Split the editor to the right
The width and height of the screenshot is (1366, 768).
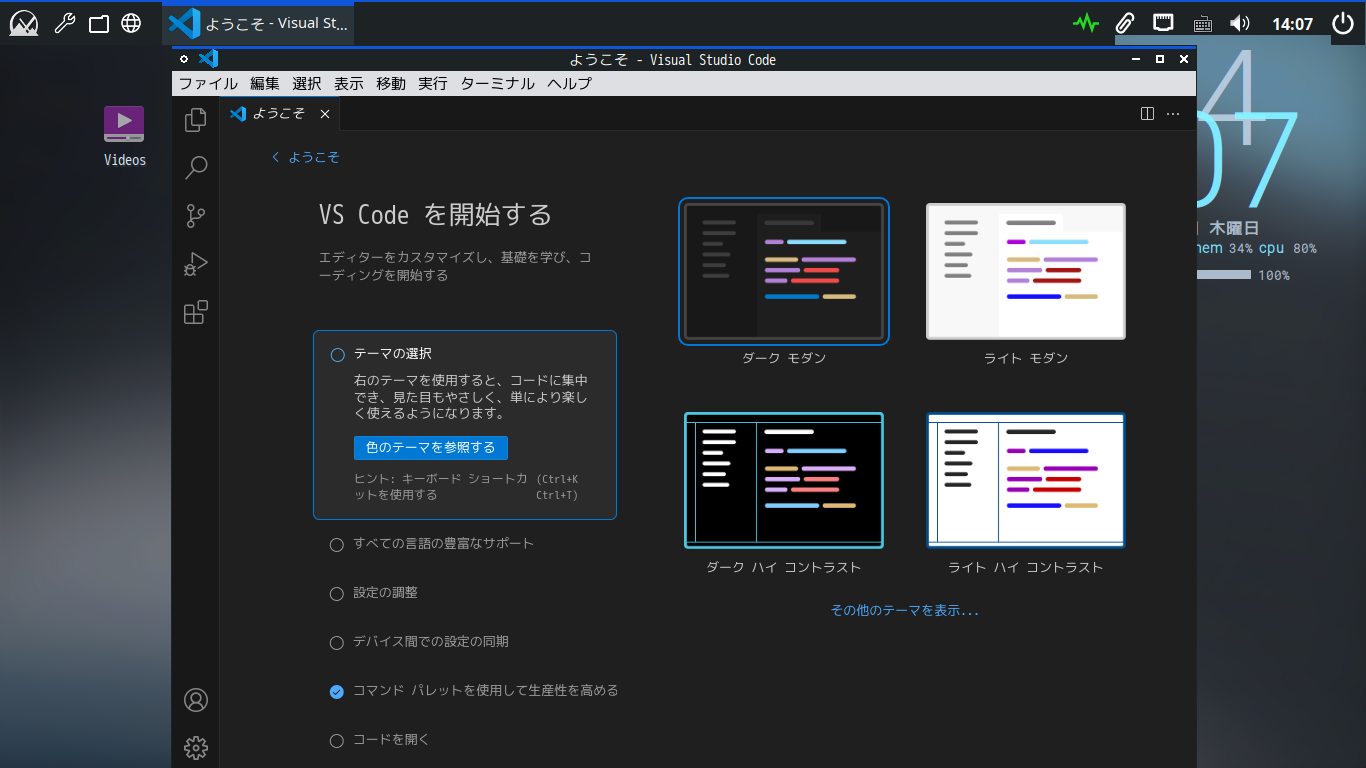coord(1148,114)
